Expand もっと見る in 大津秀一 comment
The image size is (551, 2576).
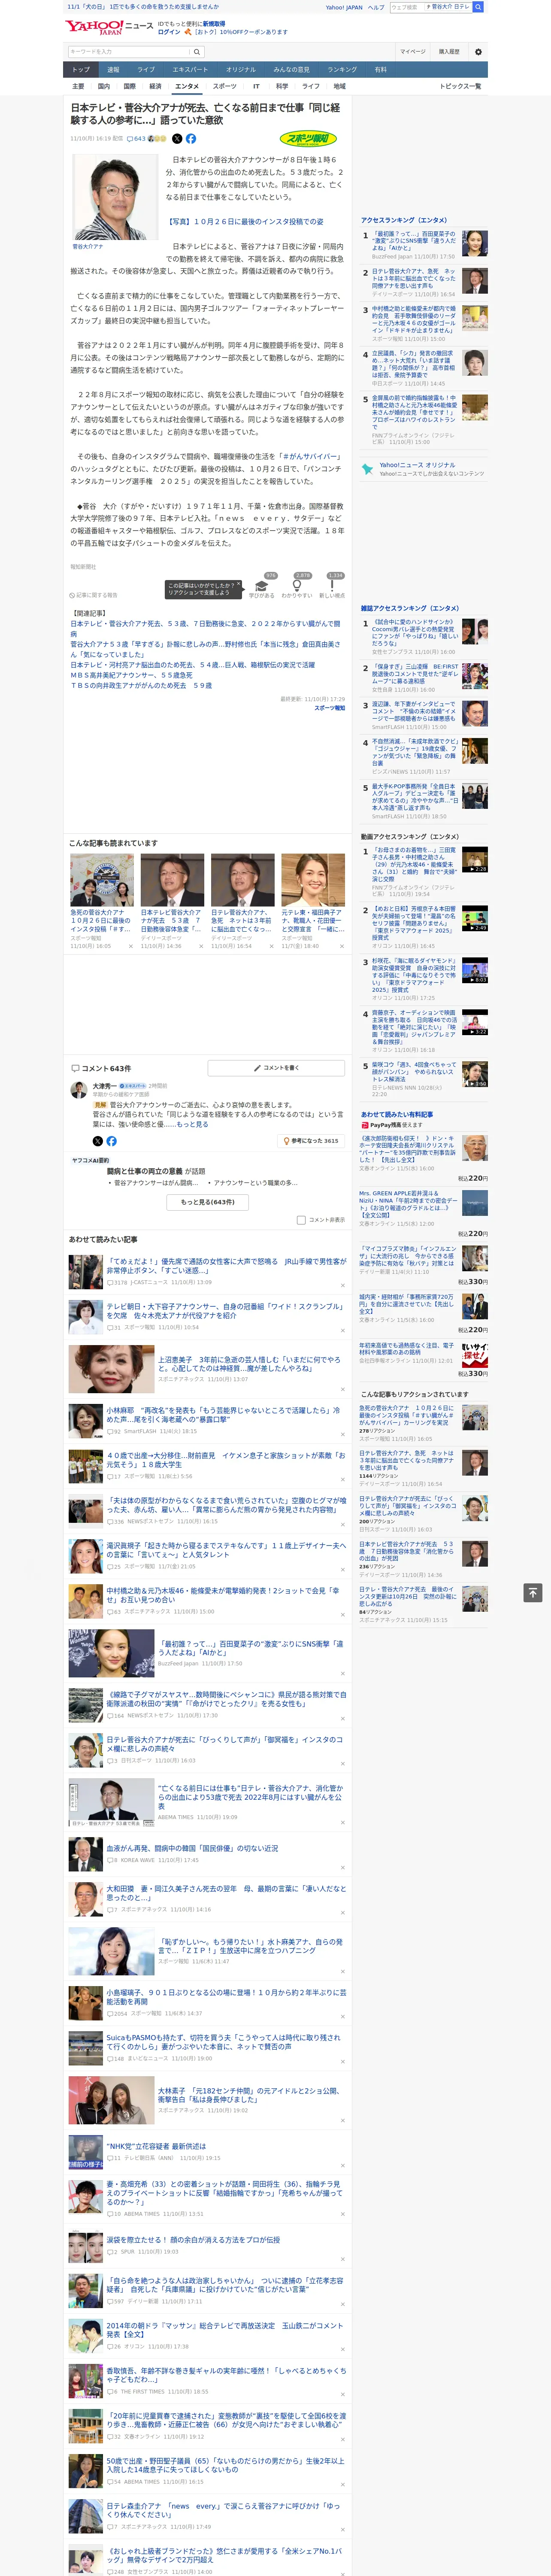coord(193,1124)
